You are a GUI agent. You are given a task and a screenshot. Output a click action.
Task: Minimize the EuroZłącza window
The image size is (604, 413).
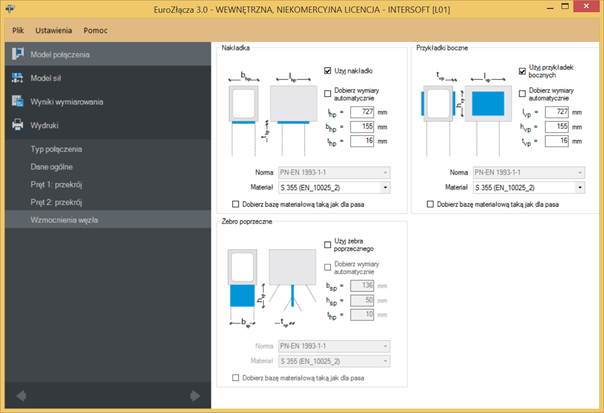coord(550,8)
